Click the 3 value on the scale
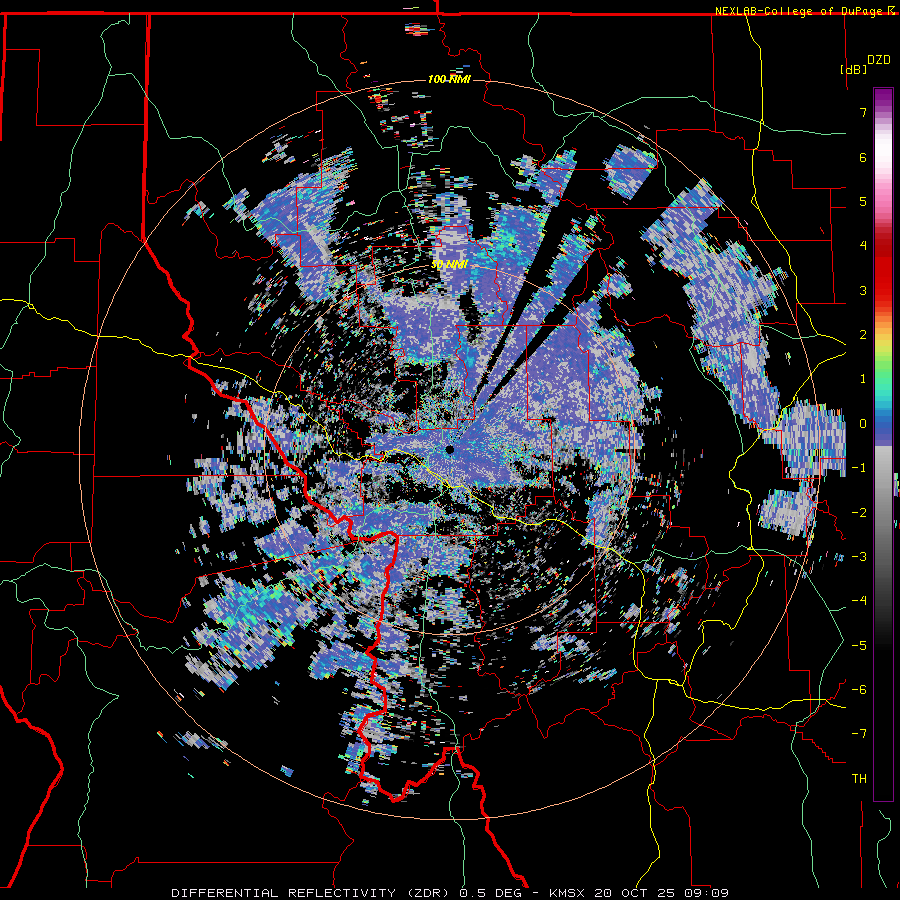Screen dimensions: 900x900 pyautogui.click(x=863, y=290)
